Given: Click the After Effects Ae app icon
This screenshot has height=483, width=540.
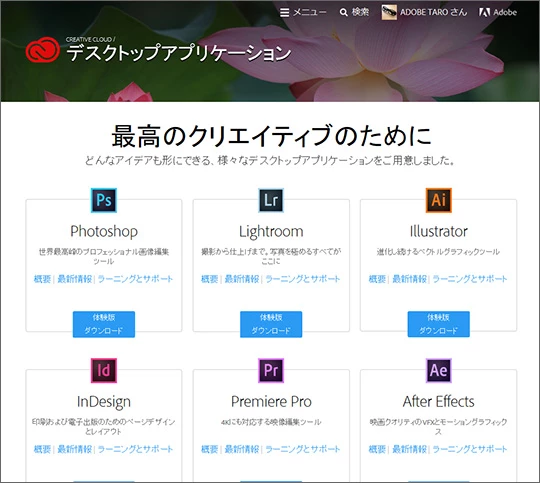Looking at the screenshot, I should (x=438, y=370).
